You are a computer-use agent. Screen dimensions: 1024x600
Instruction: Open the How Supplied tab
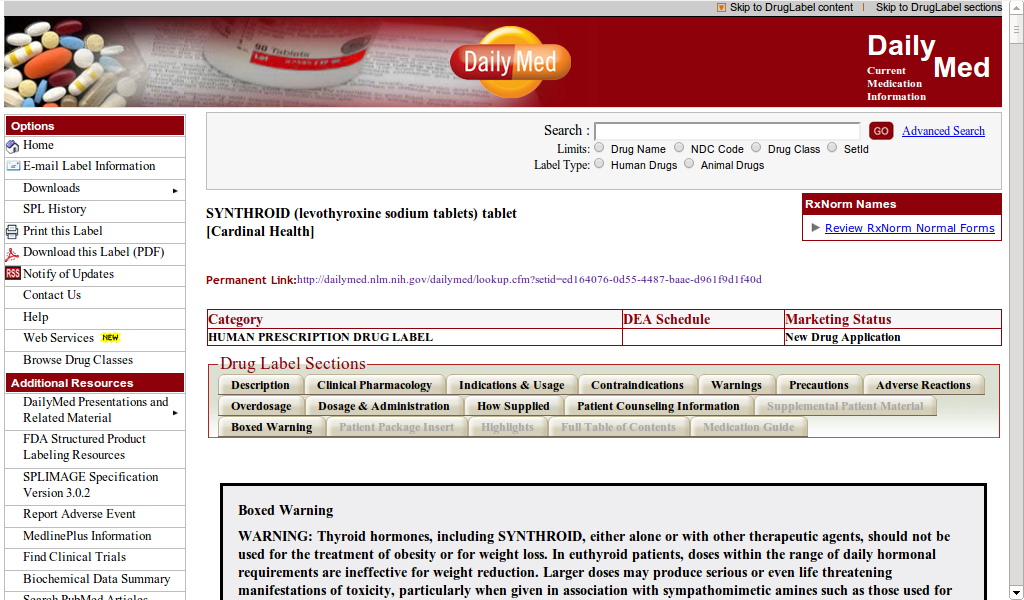(x=513, y=406)
